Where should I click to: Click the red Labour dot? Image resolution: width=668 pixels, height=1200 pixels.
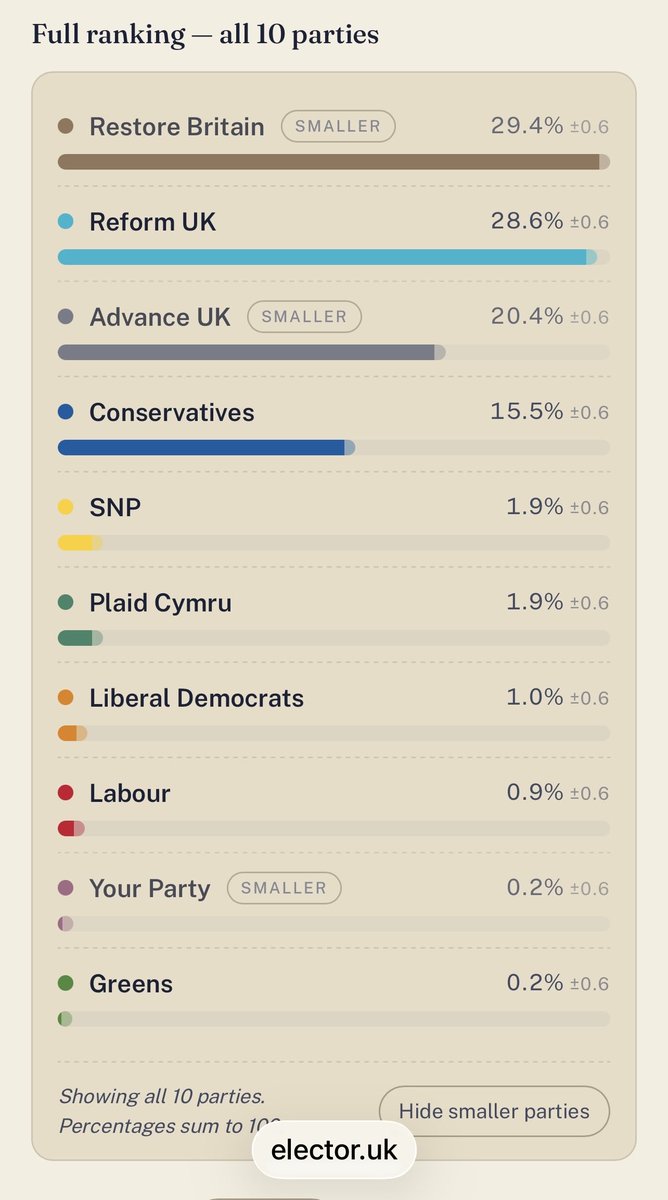[66, 793]
